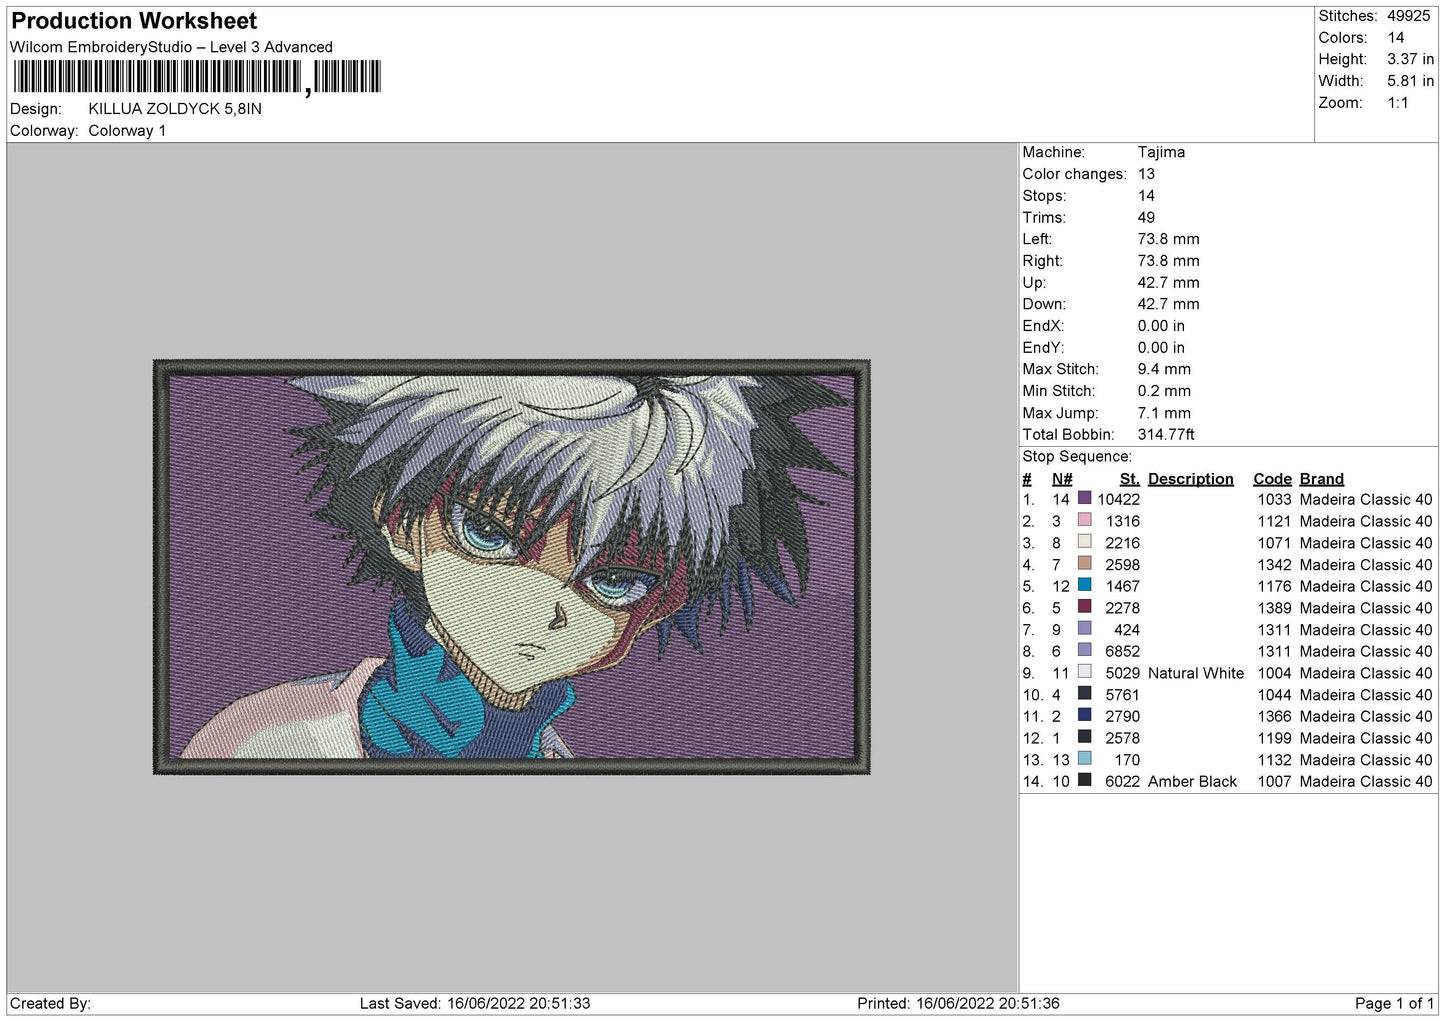
Task: Click the Production Worksheet title
Action: (x=134, y=21)
